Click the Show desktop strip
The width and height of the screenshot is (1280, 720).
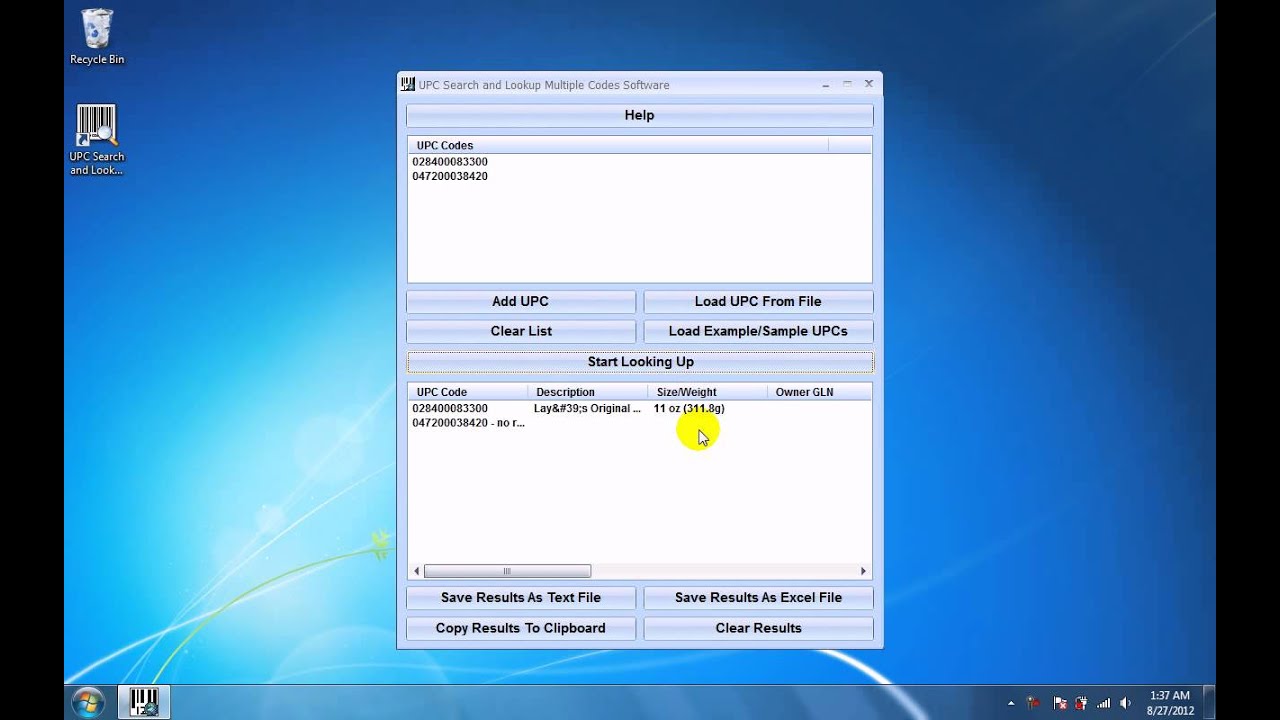click(x=1209, y=702)
